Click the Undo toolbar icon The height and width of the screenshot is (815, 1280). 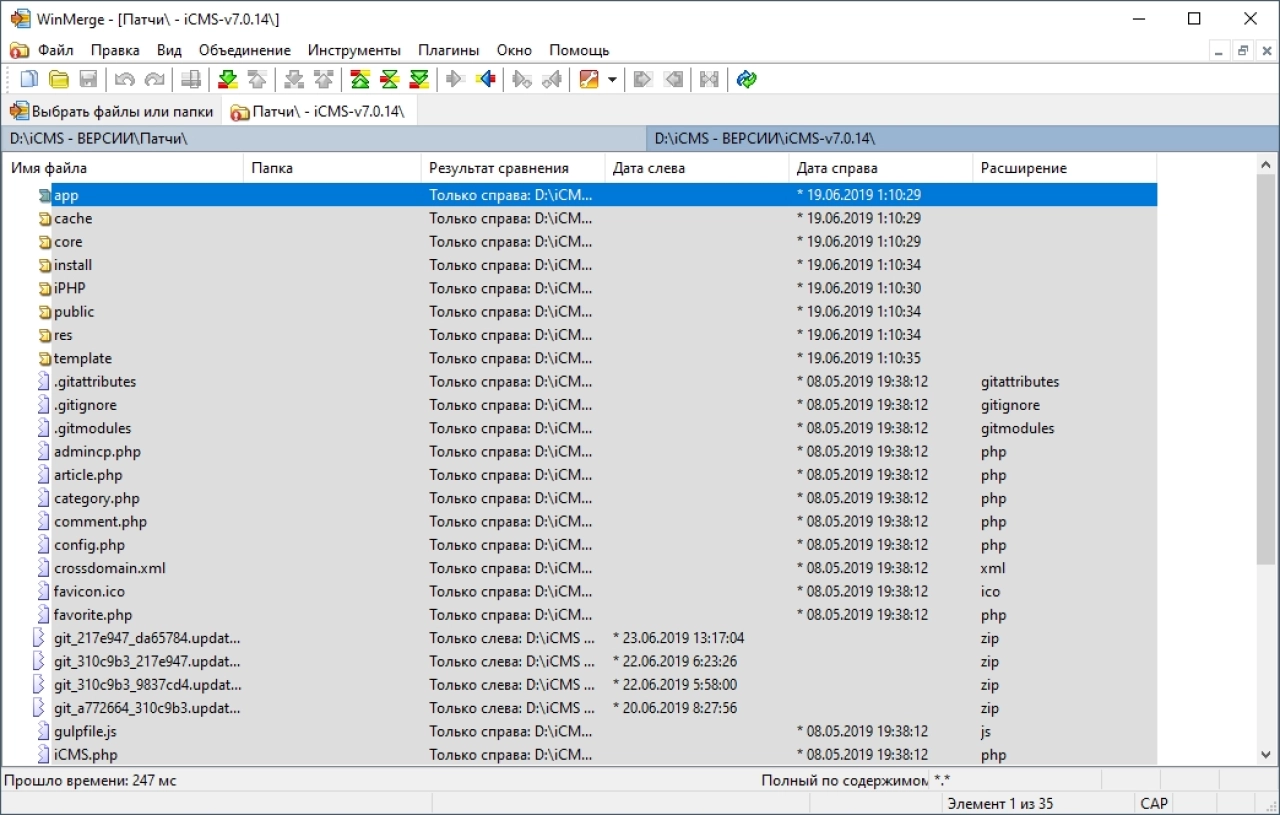[125, 79]
